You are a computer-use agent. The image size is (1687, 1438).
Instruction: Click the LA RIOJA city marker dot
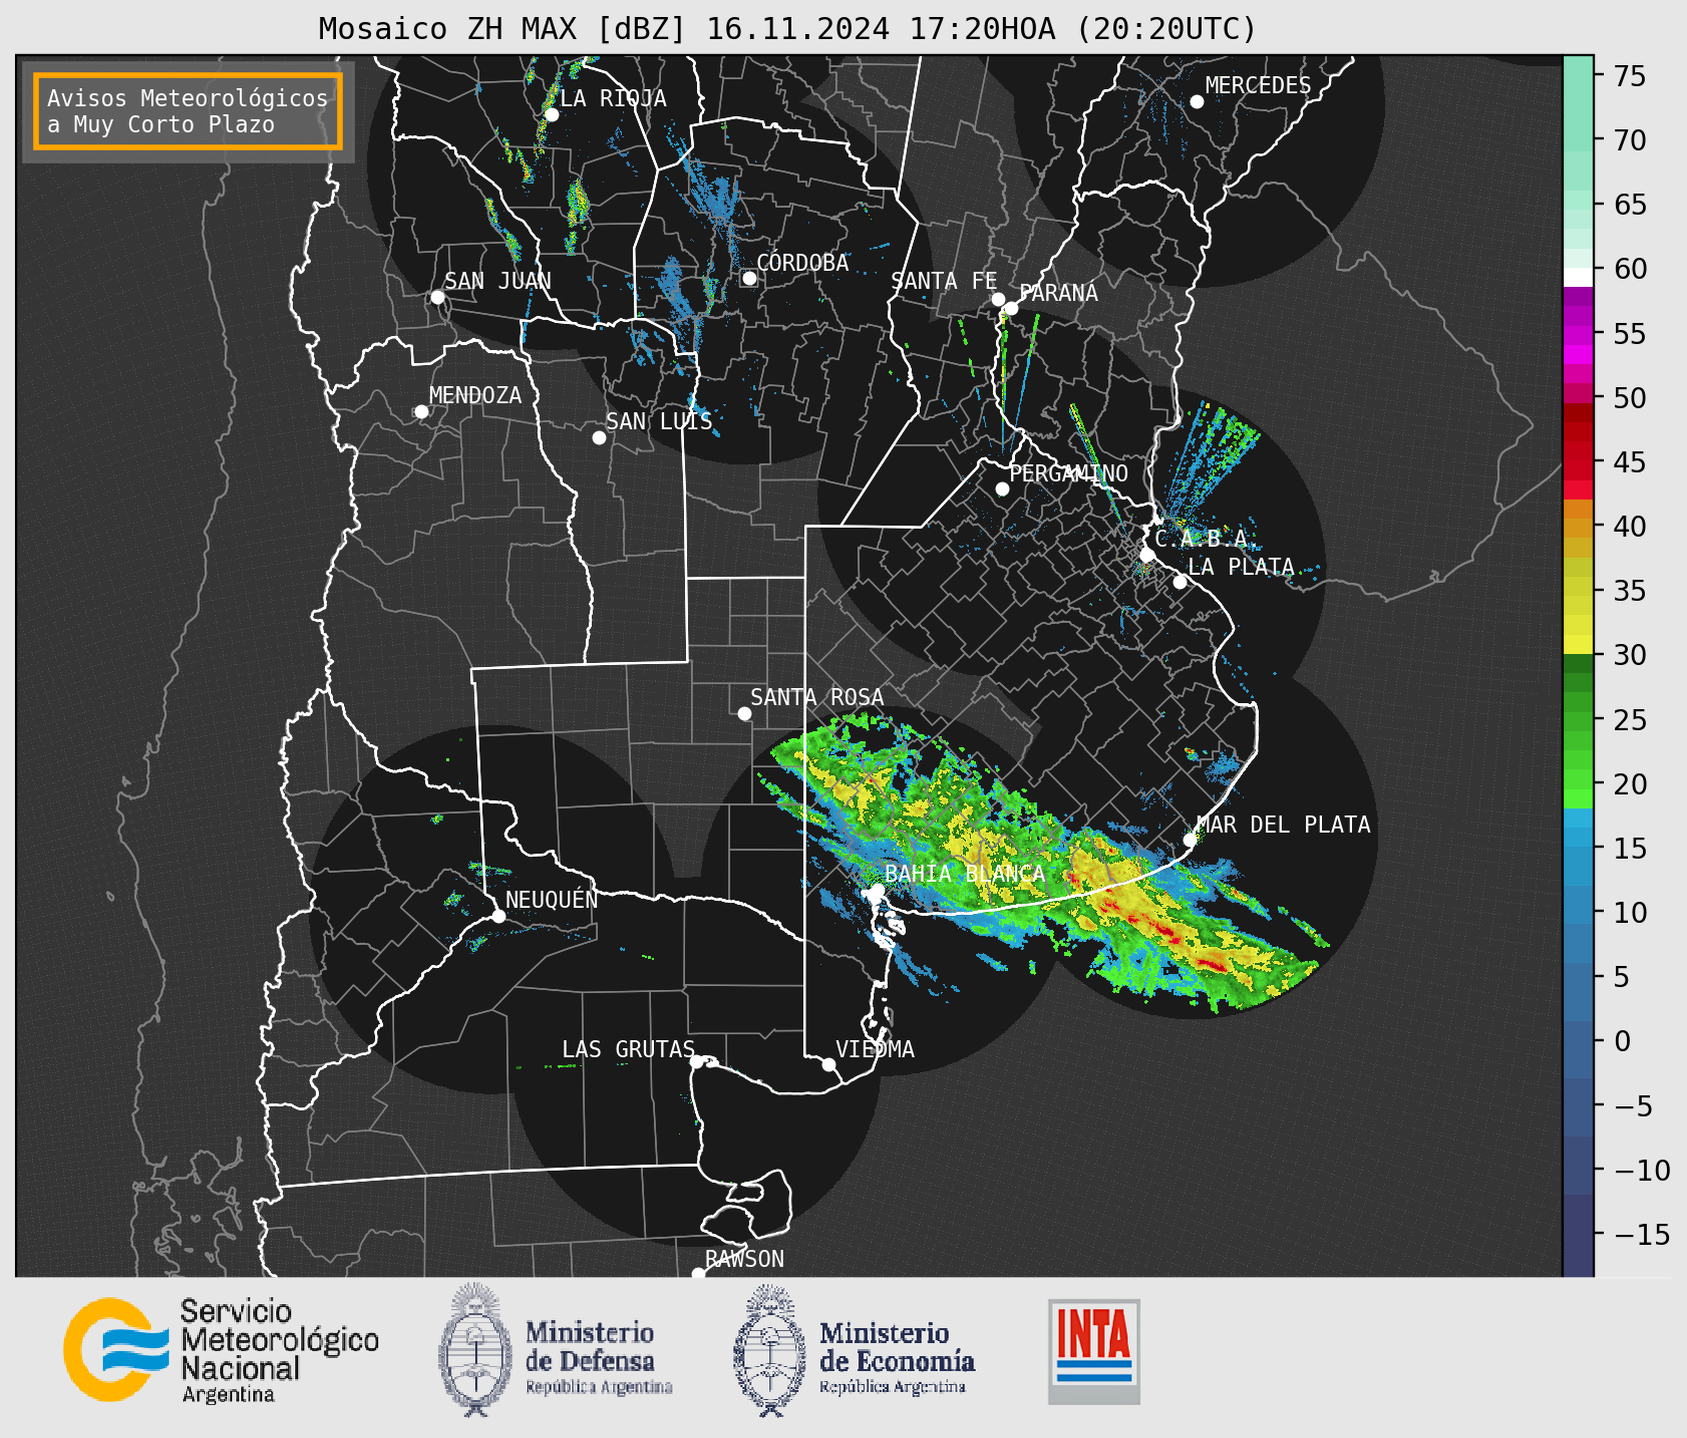(x=551, y=115)
